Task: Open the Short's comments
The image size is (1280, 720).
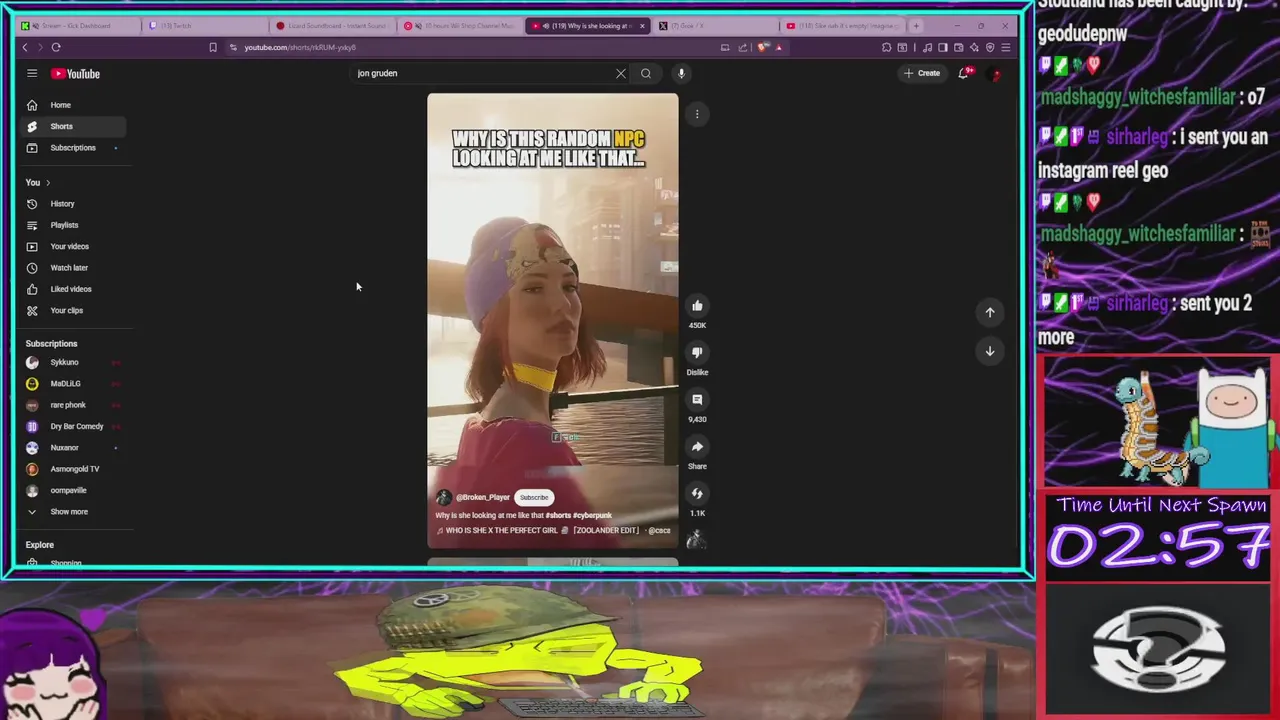Action: tap(697, 400)
